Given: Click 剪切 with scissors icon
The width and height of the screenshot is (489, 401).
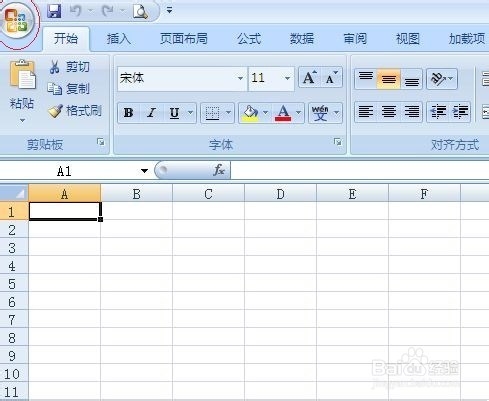Looking at the screenshot, I should pos(69,67).
